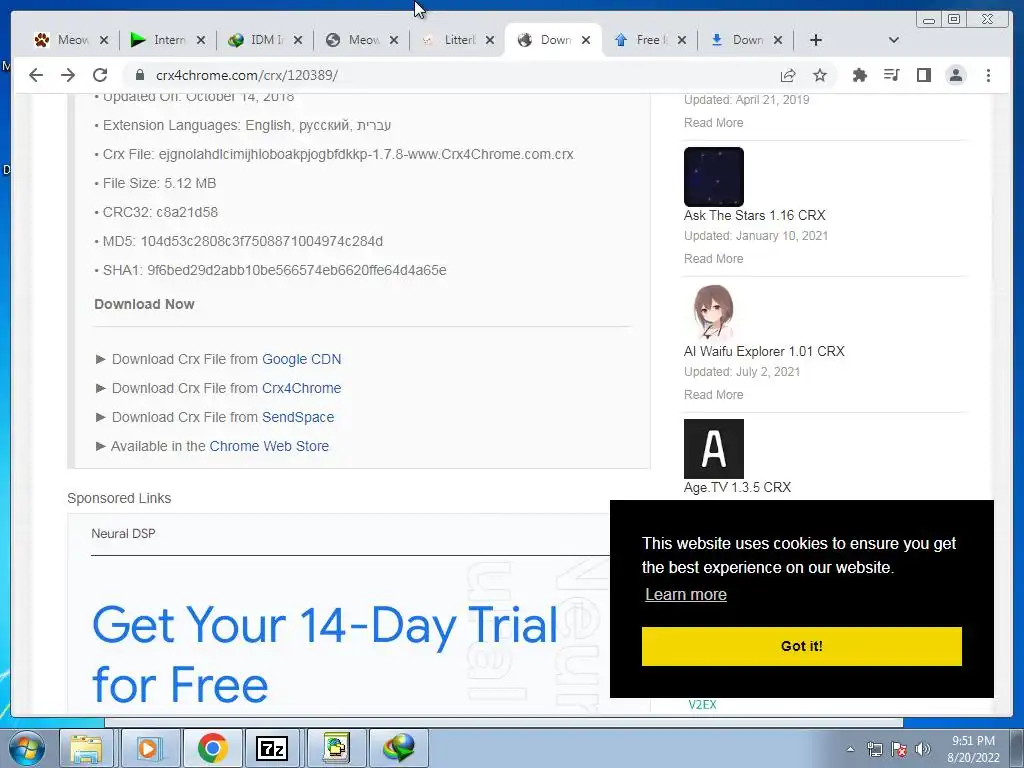Show hidden system tray icons

tap(850, 749)
